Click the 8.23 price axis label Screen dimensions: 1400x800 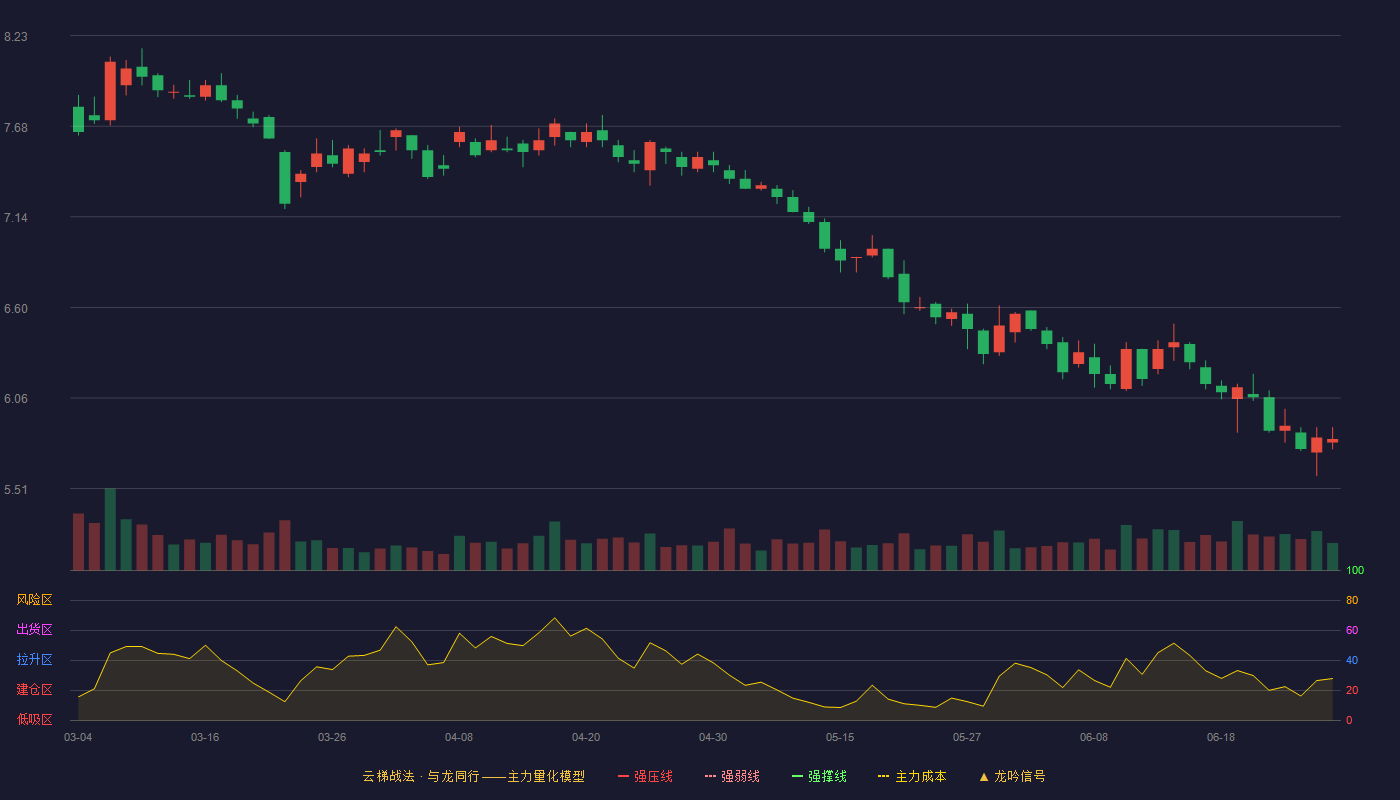(16, 37)
